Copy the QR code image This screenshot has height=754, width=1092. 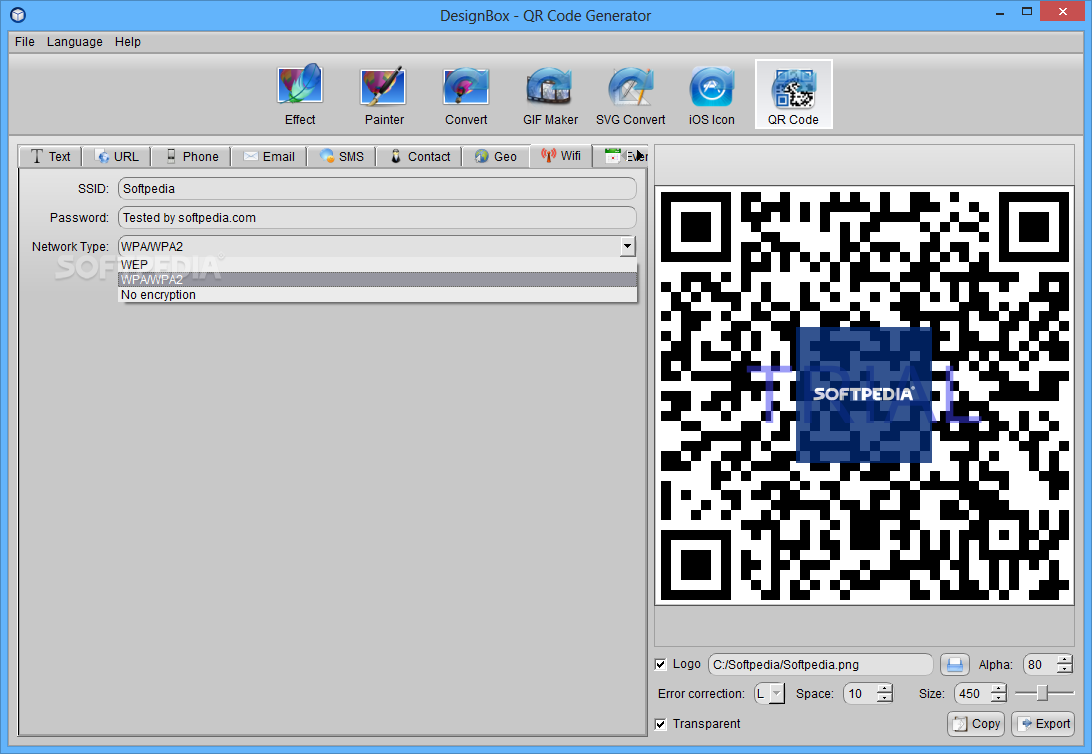coord(976,724)
